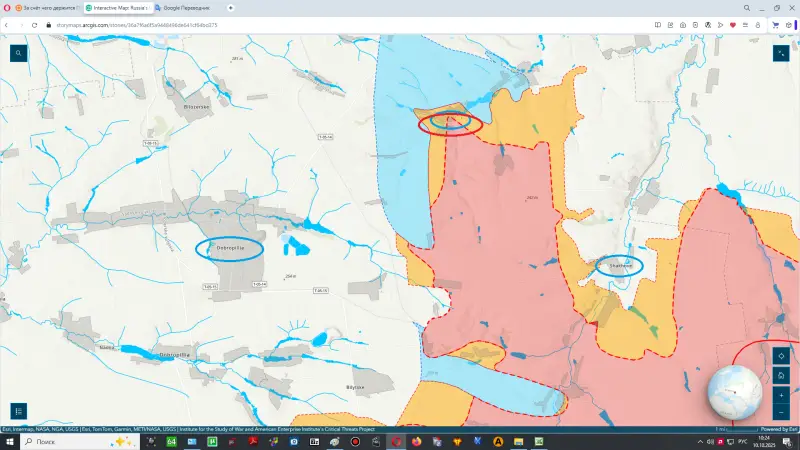Click the red-circled settlement on the map

click(450, 123)
